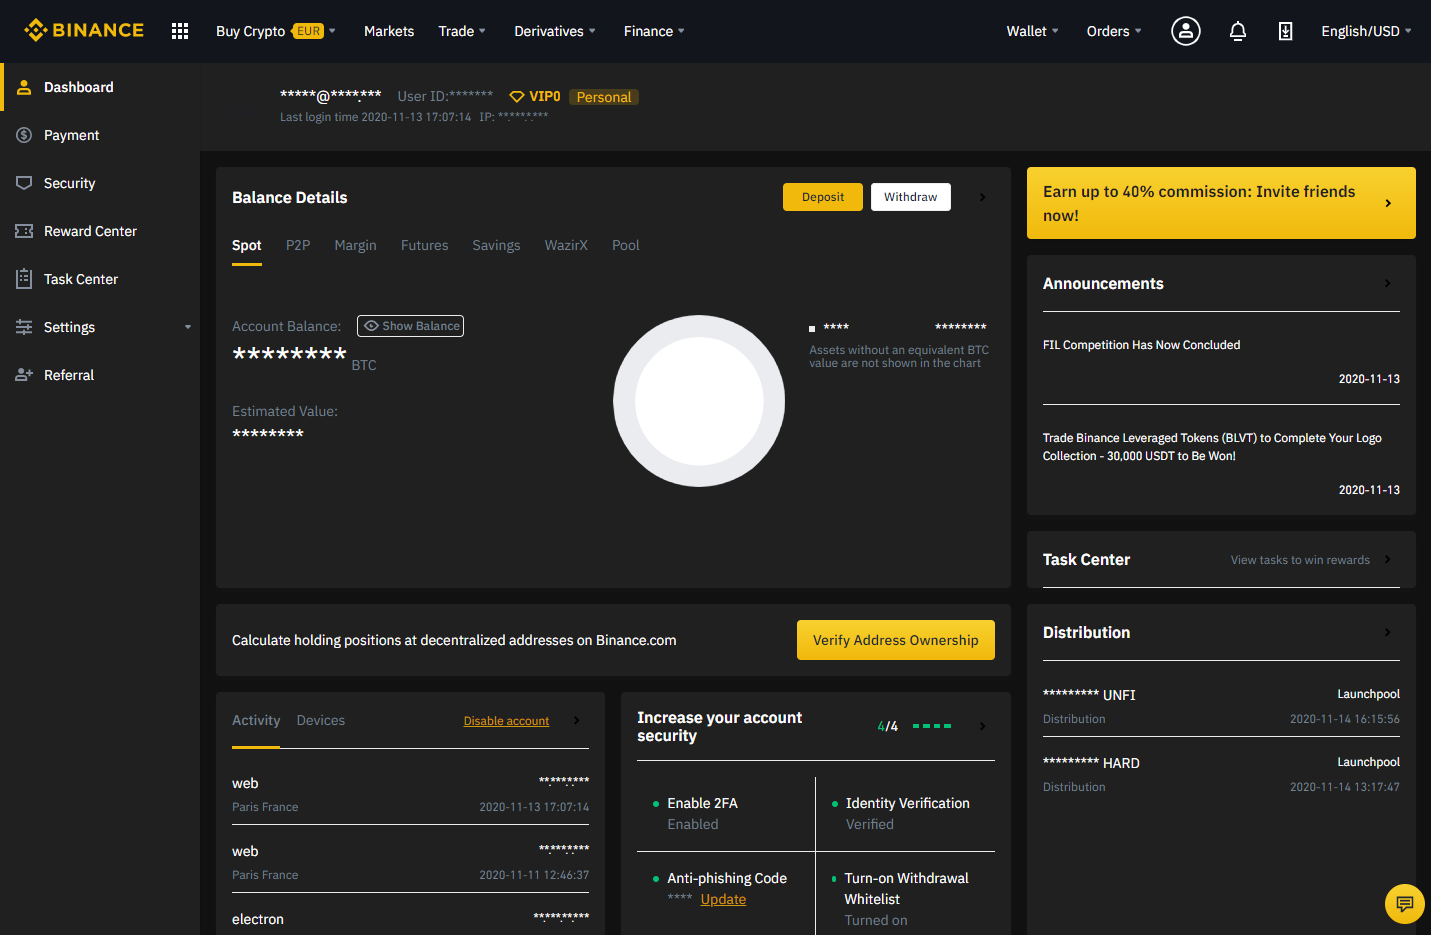The image size is (1431, 935).
Task: Select the Security shield icon in the sidebar
Action: [x=23, y=183]
